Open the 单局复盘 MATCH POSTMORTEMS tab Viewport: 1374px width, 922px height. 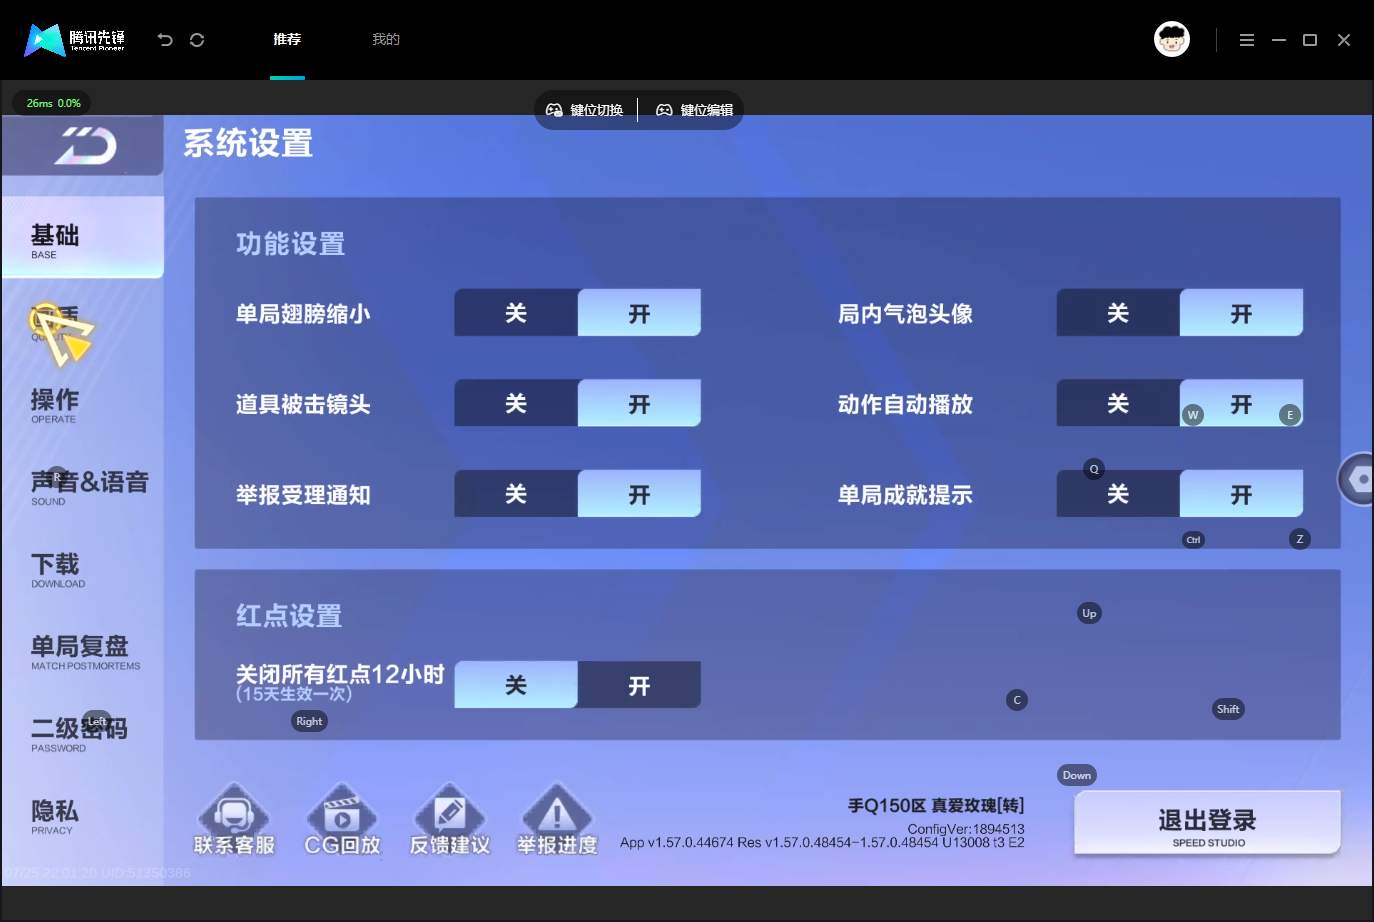click(83, 651)
